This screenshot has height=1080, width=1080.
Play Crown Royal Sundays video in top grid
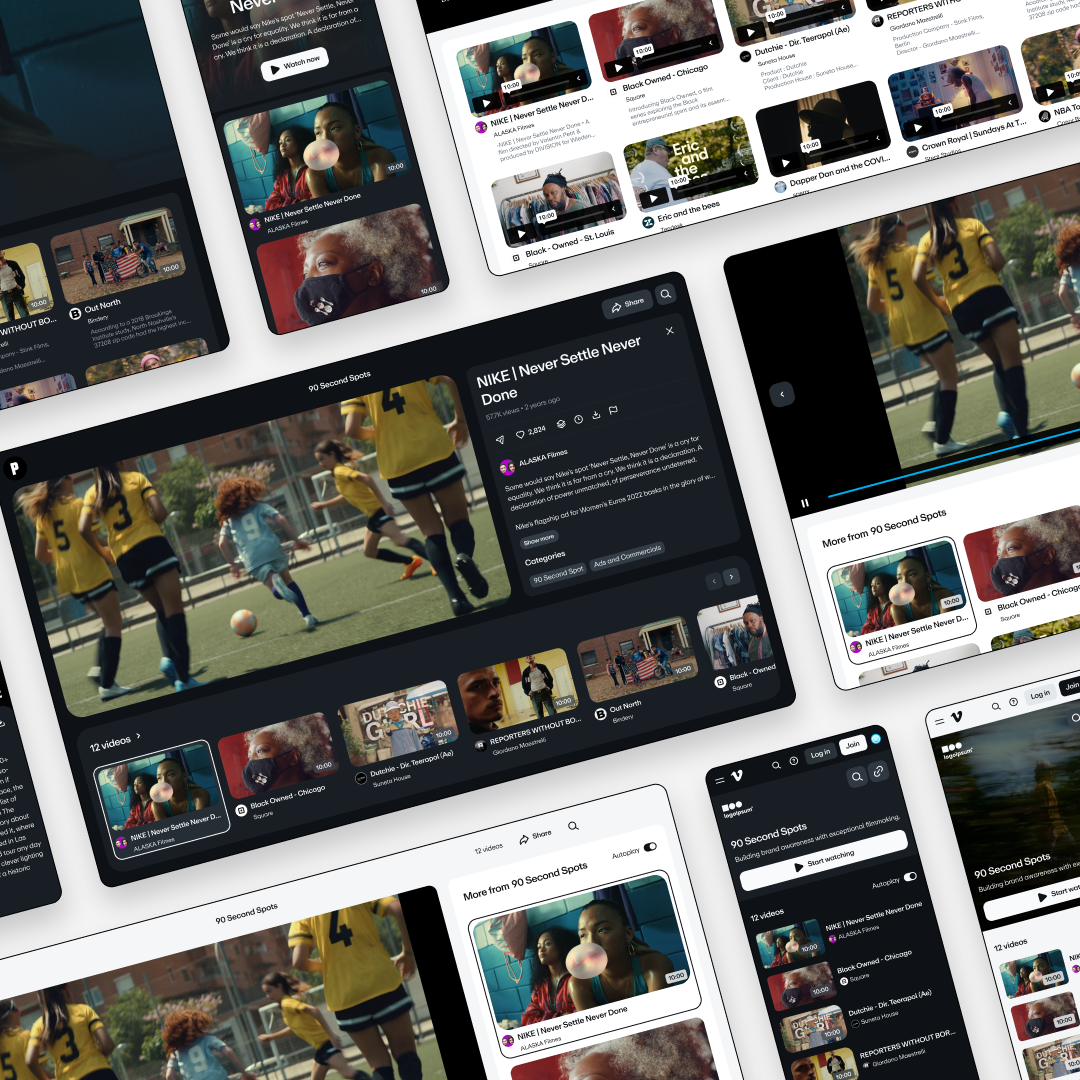[917, 127]
